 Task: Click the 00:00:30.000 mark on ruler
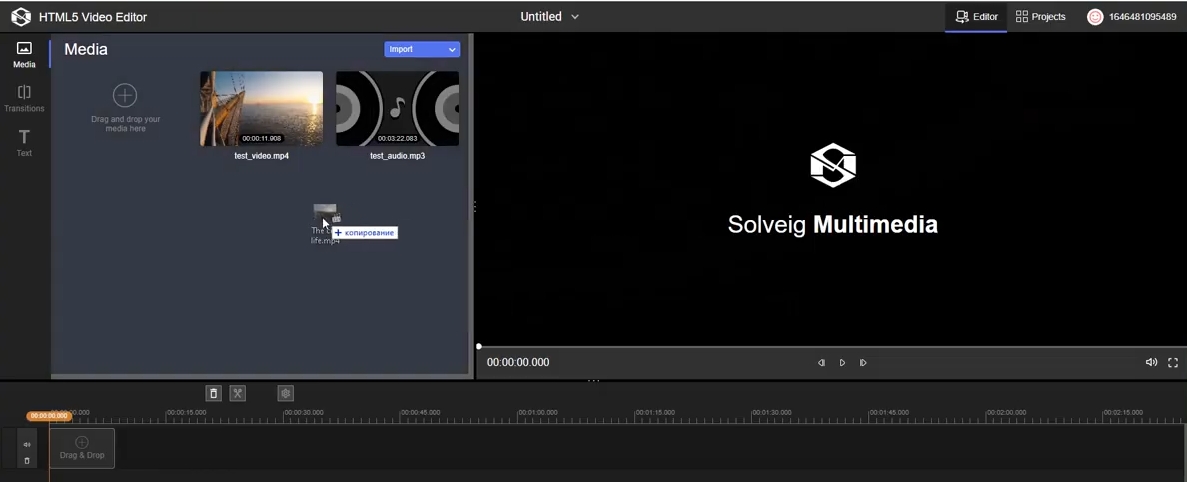(x=304, y=412)
